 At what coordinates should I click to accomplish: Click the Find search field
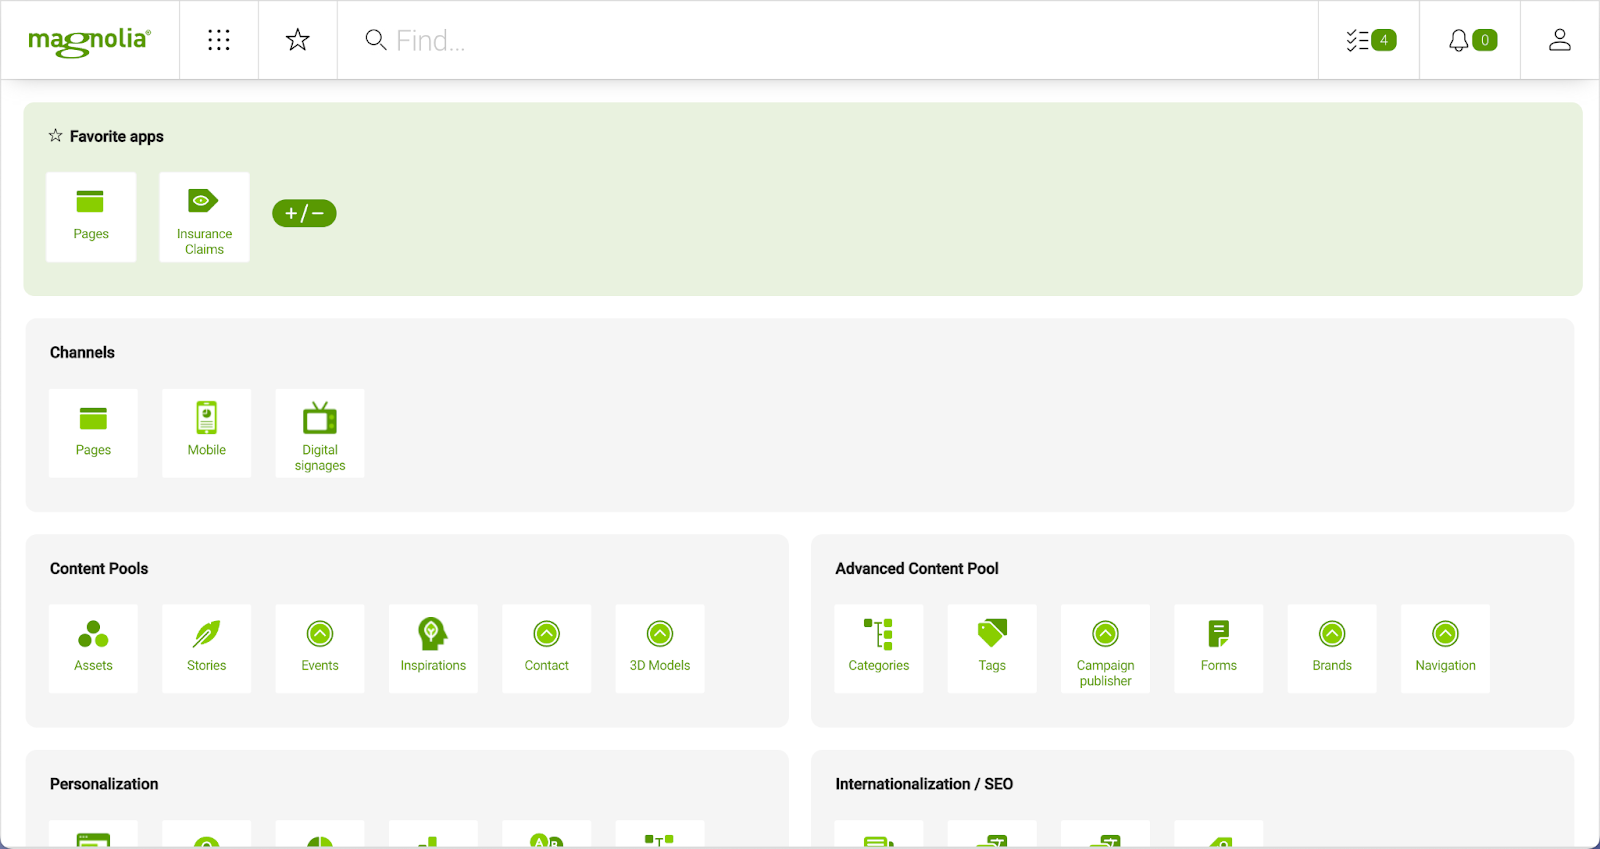click(800, 40)
